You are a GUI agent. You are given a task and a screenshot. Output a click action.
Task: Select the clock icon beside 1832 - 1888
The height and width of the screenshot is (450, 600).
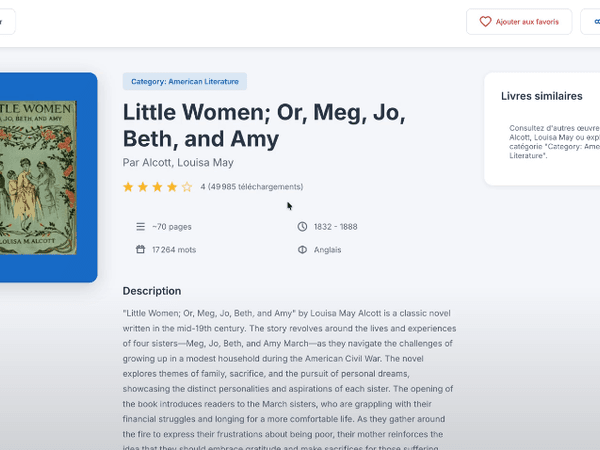tap(302, 227)
